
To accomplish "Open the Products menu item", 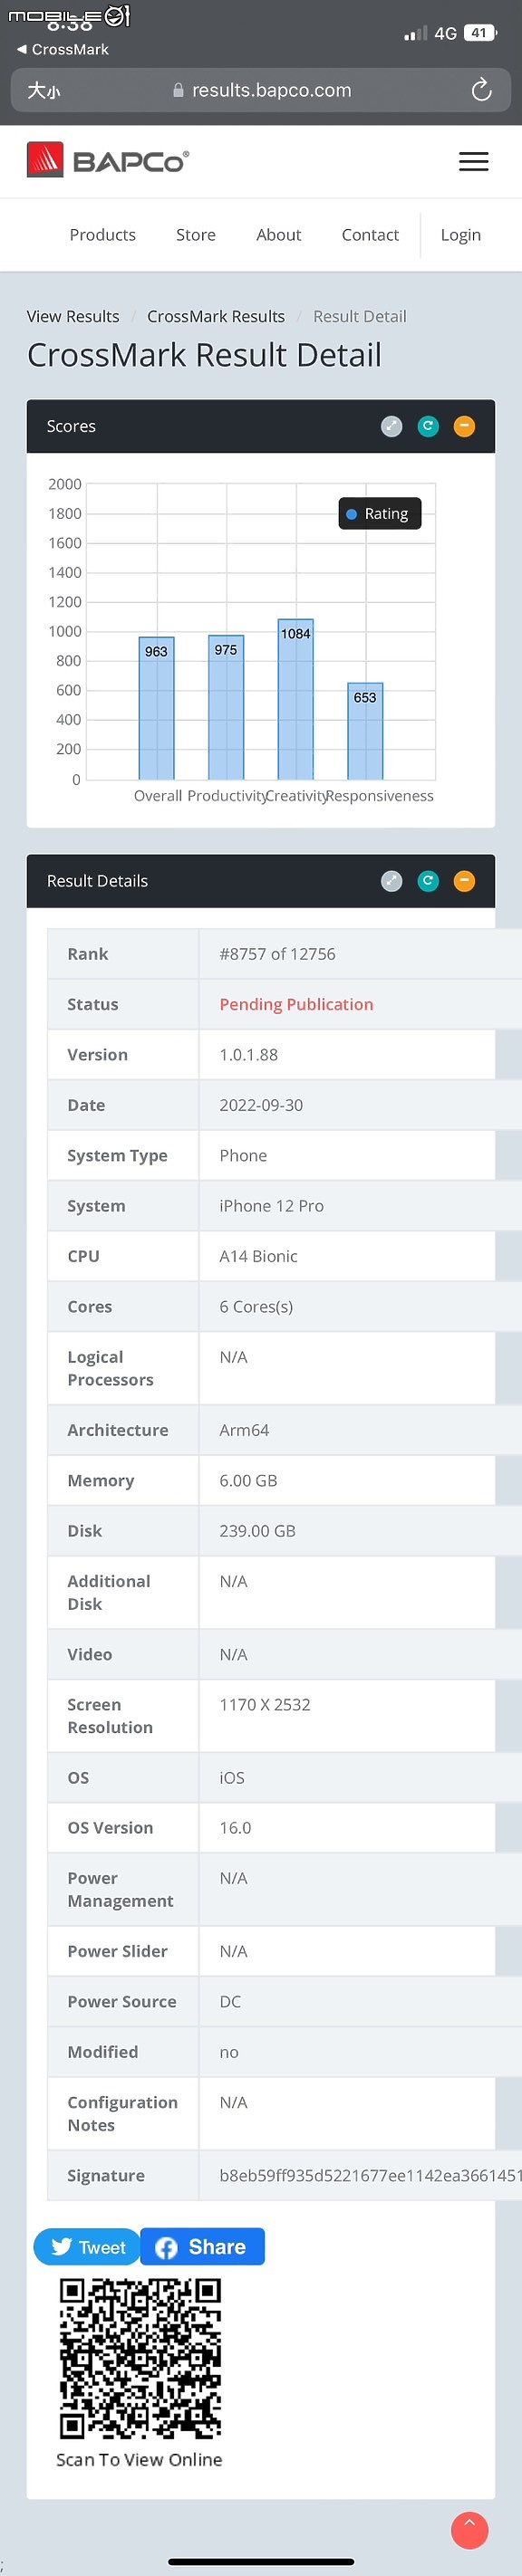I will click(103, 235).
